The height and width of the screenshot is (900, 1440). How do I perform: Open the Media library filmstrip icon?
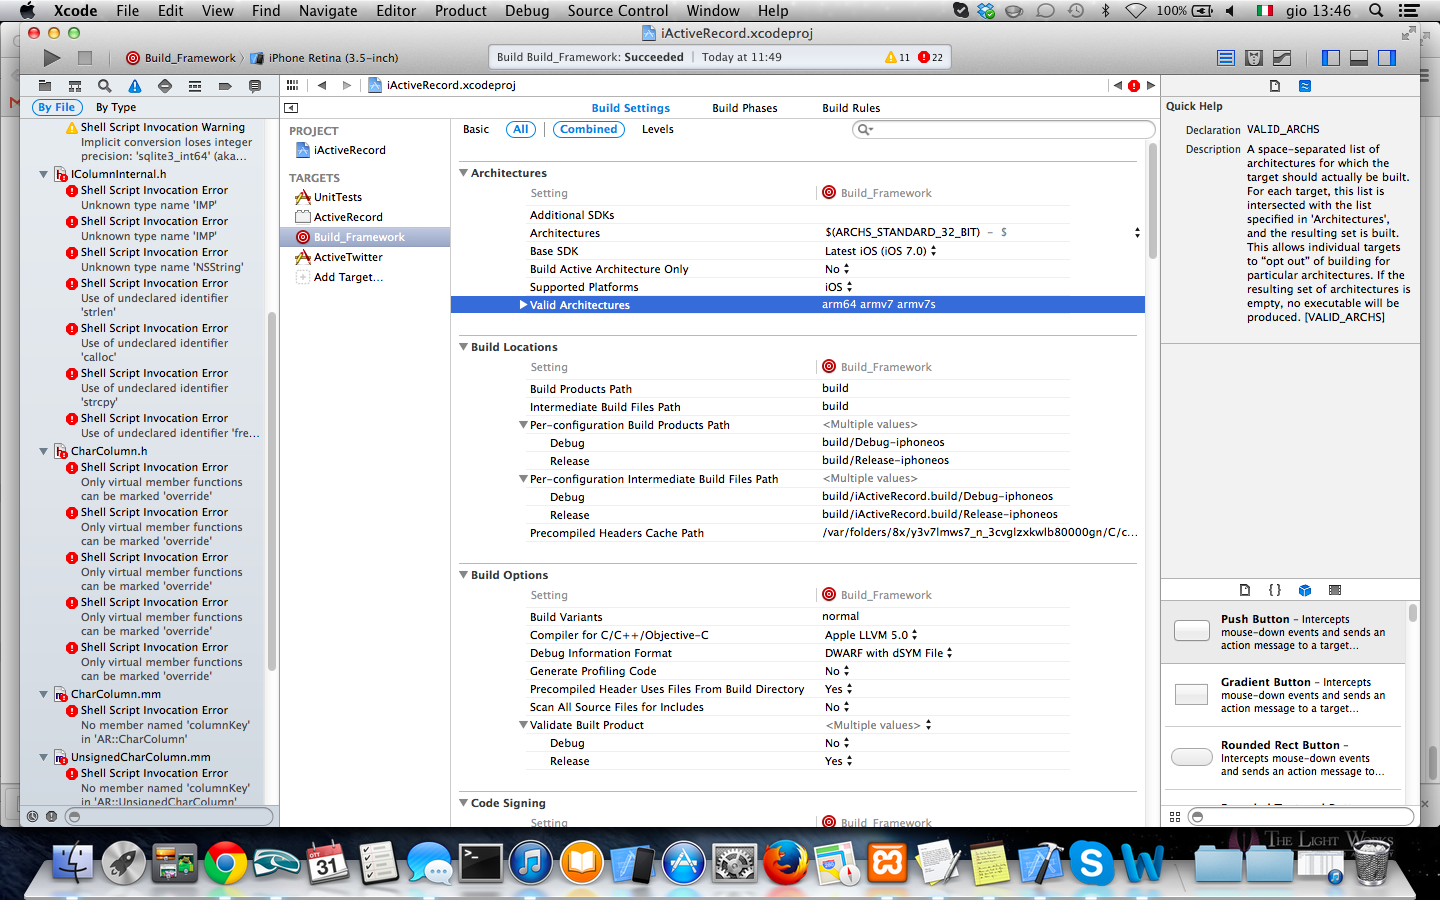coord(1335,590)
